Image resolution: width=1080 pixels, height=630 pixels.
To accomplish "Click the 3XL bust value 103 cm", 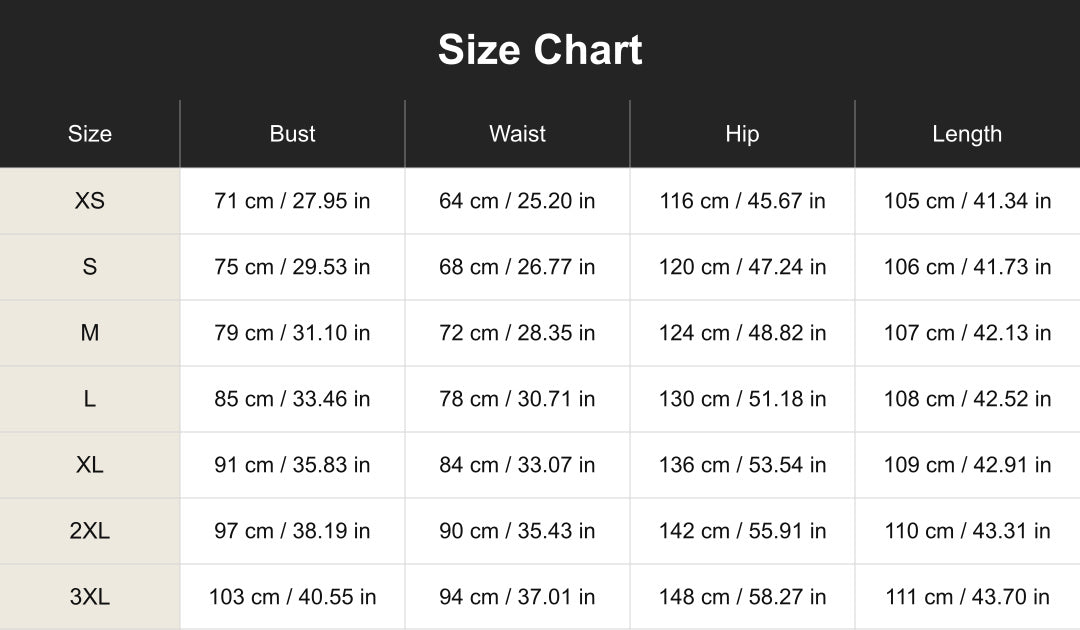I will click(x=292, y=596).
